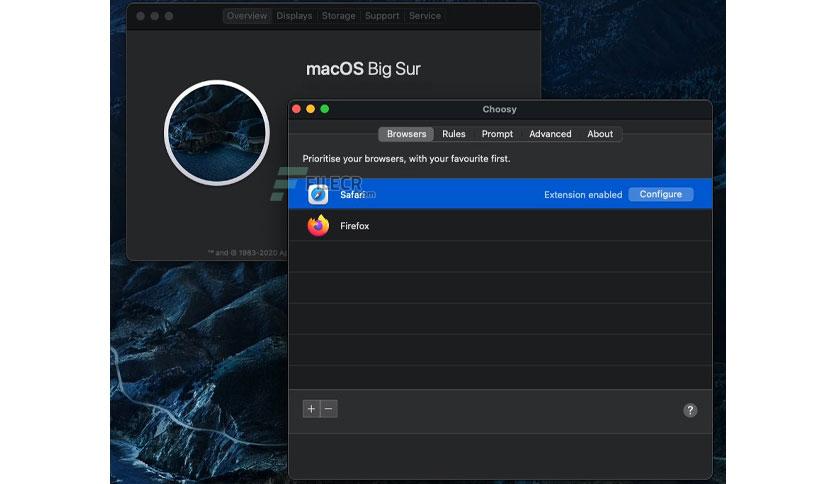The image size is (836, 484).
Task: Open the About tab in Choosy
Action: 600,134
